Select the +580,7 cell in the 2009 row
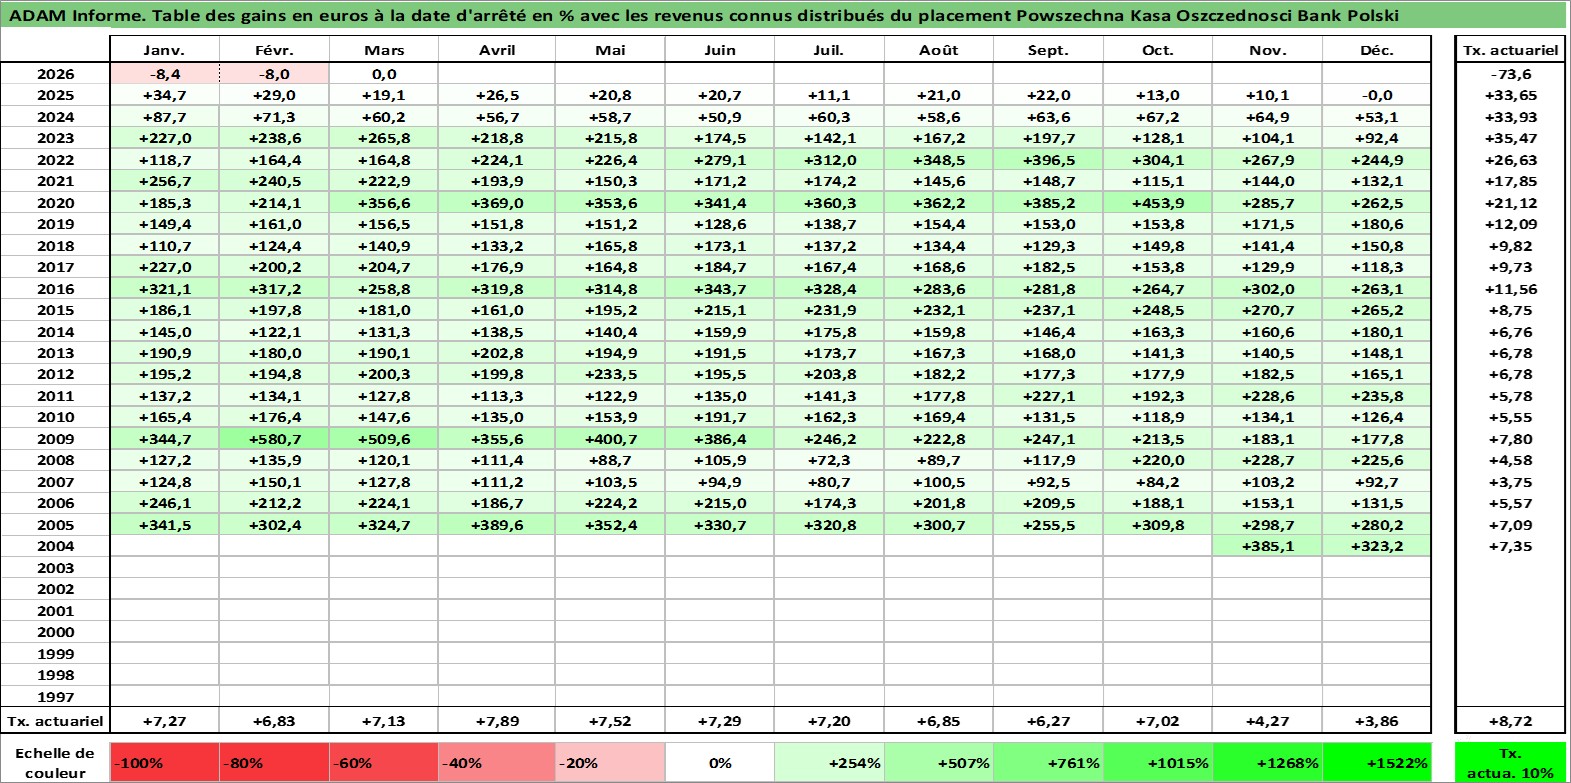This screenshot has height=783, width=1571. [x=274, y=439]
